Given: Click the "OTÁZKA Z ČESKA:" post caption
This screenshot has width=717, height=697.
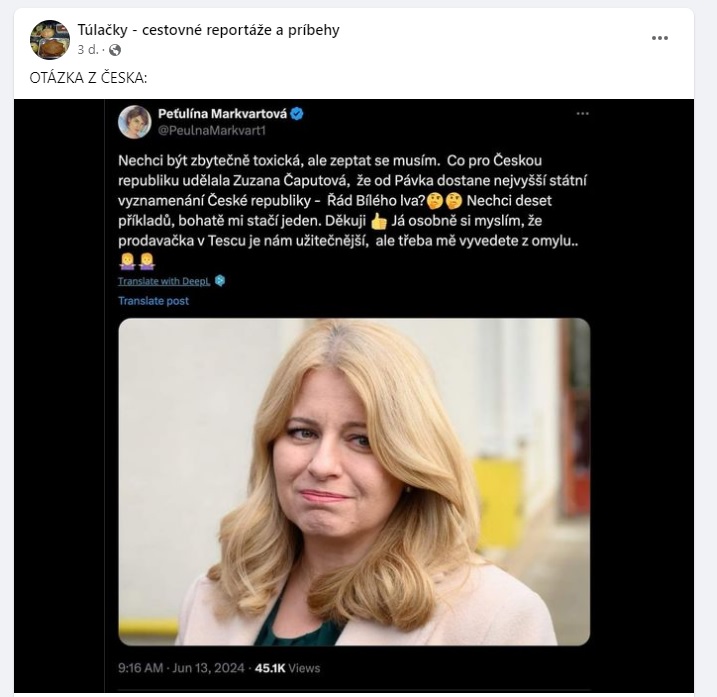Looking at the screenshot, I should click(87, 79).
